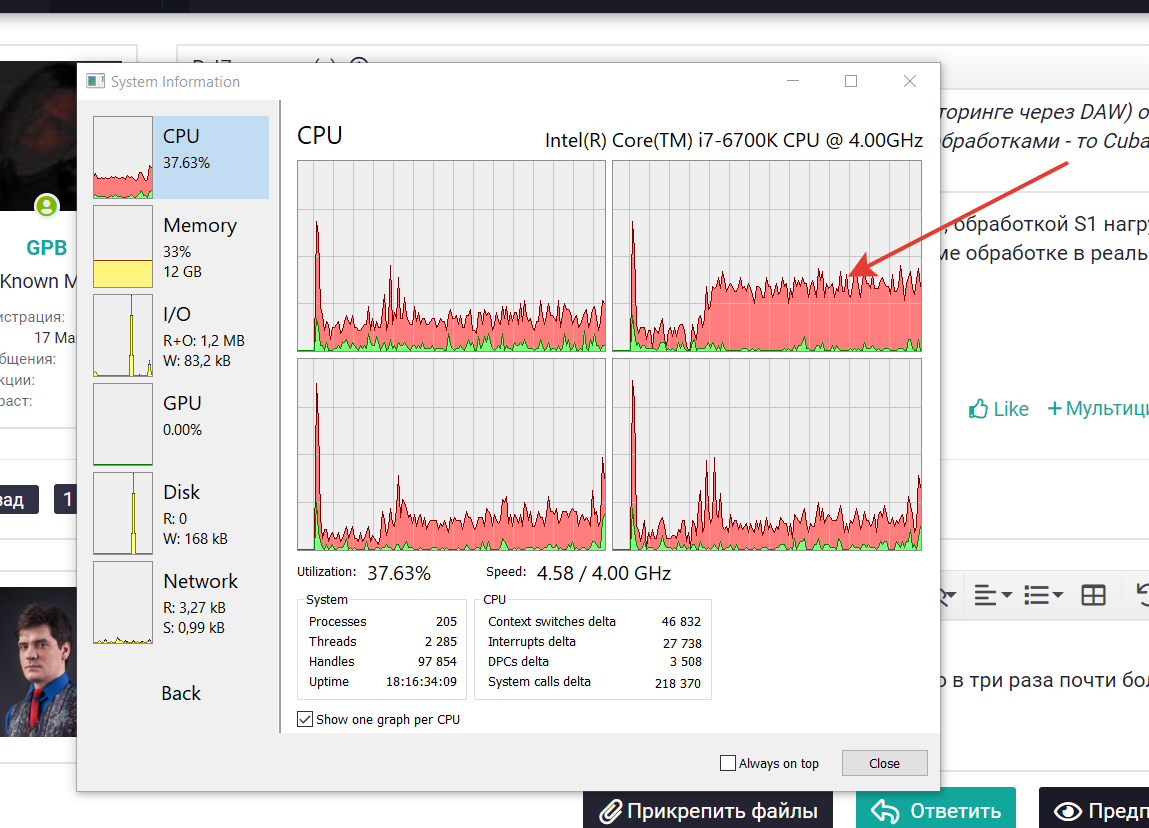Open the Memory section in sidebar

coord(181,246)
